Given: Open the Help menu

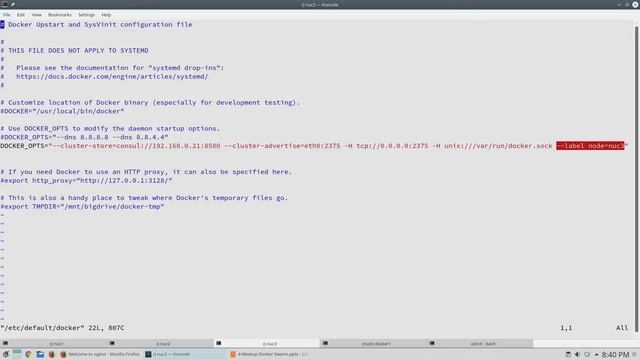Looking at the screenshot, I should point(106,15).
